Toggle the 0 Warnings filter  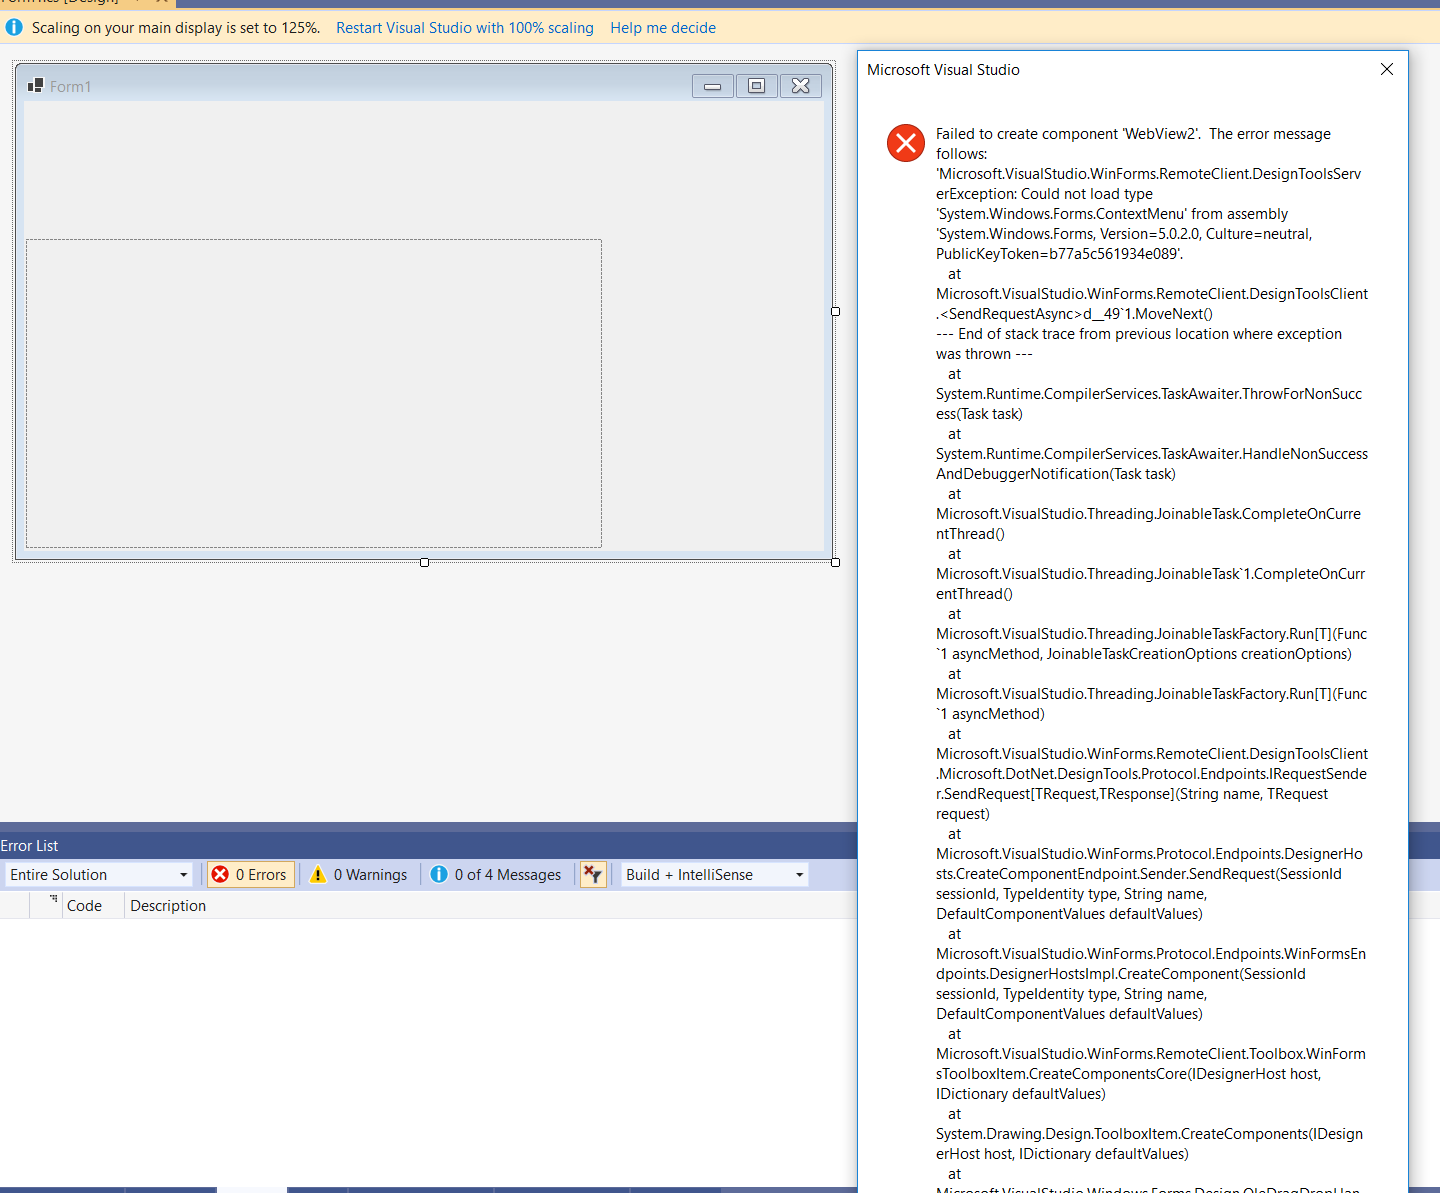pyautogui.click(x=358, y=874)
